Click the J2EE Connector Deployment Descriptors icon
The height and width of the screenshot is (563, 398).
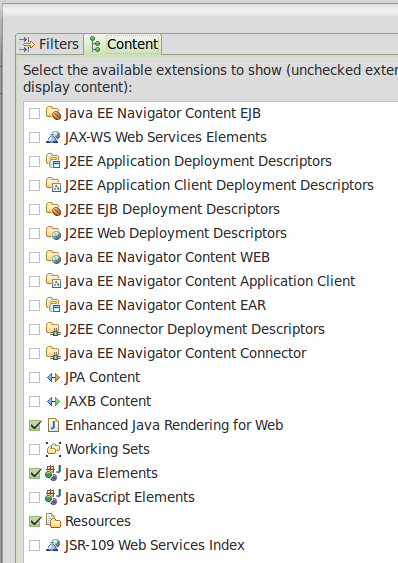54,329
